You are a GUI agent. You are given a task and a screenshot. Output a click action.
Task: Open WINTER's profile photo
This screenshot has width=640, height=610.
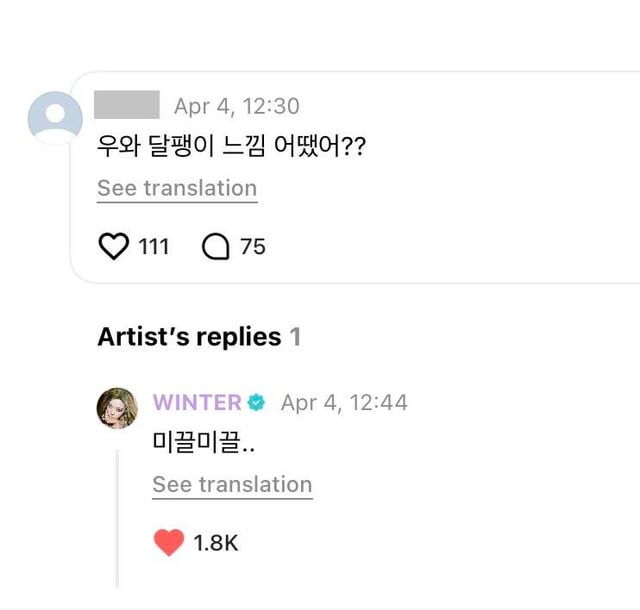tap(117, 408)
